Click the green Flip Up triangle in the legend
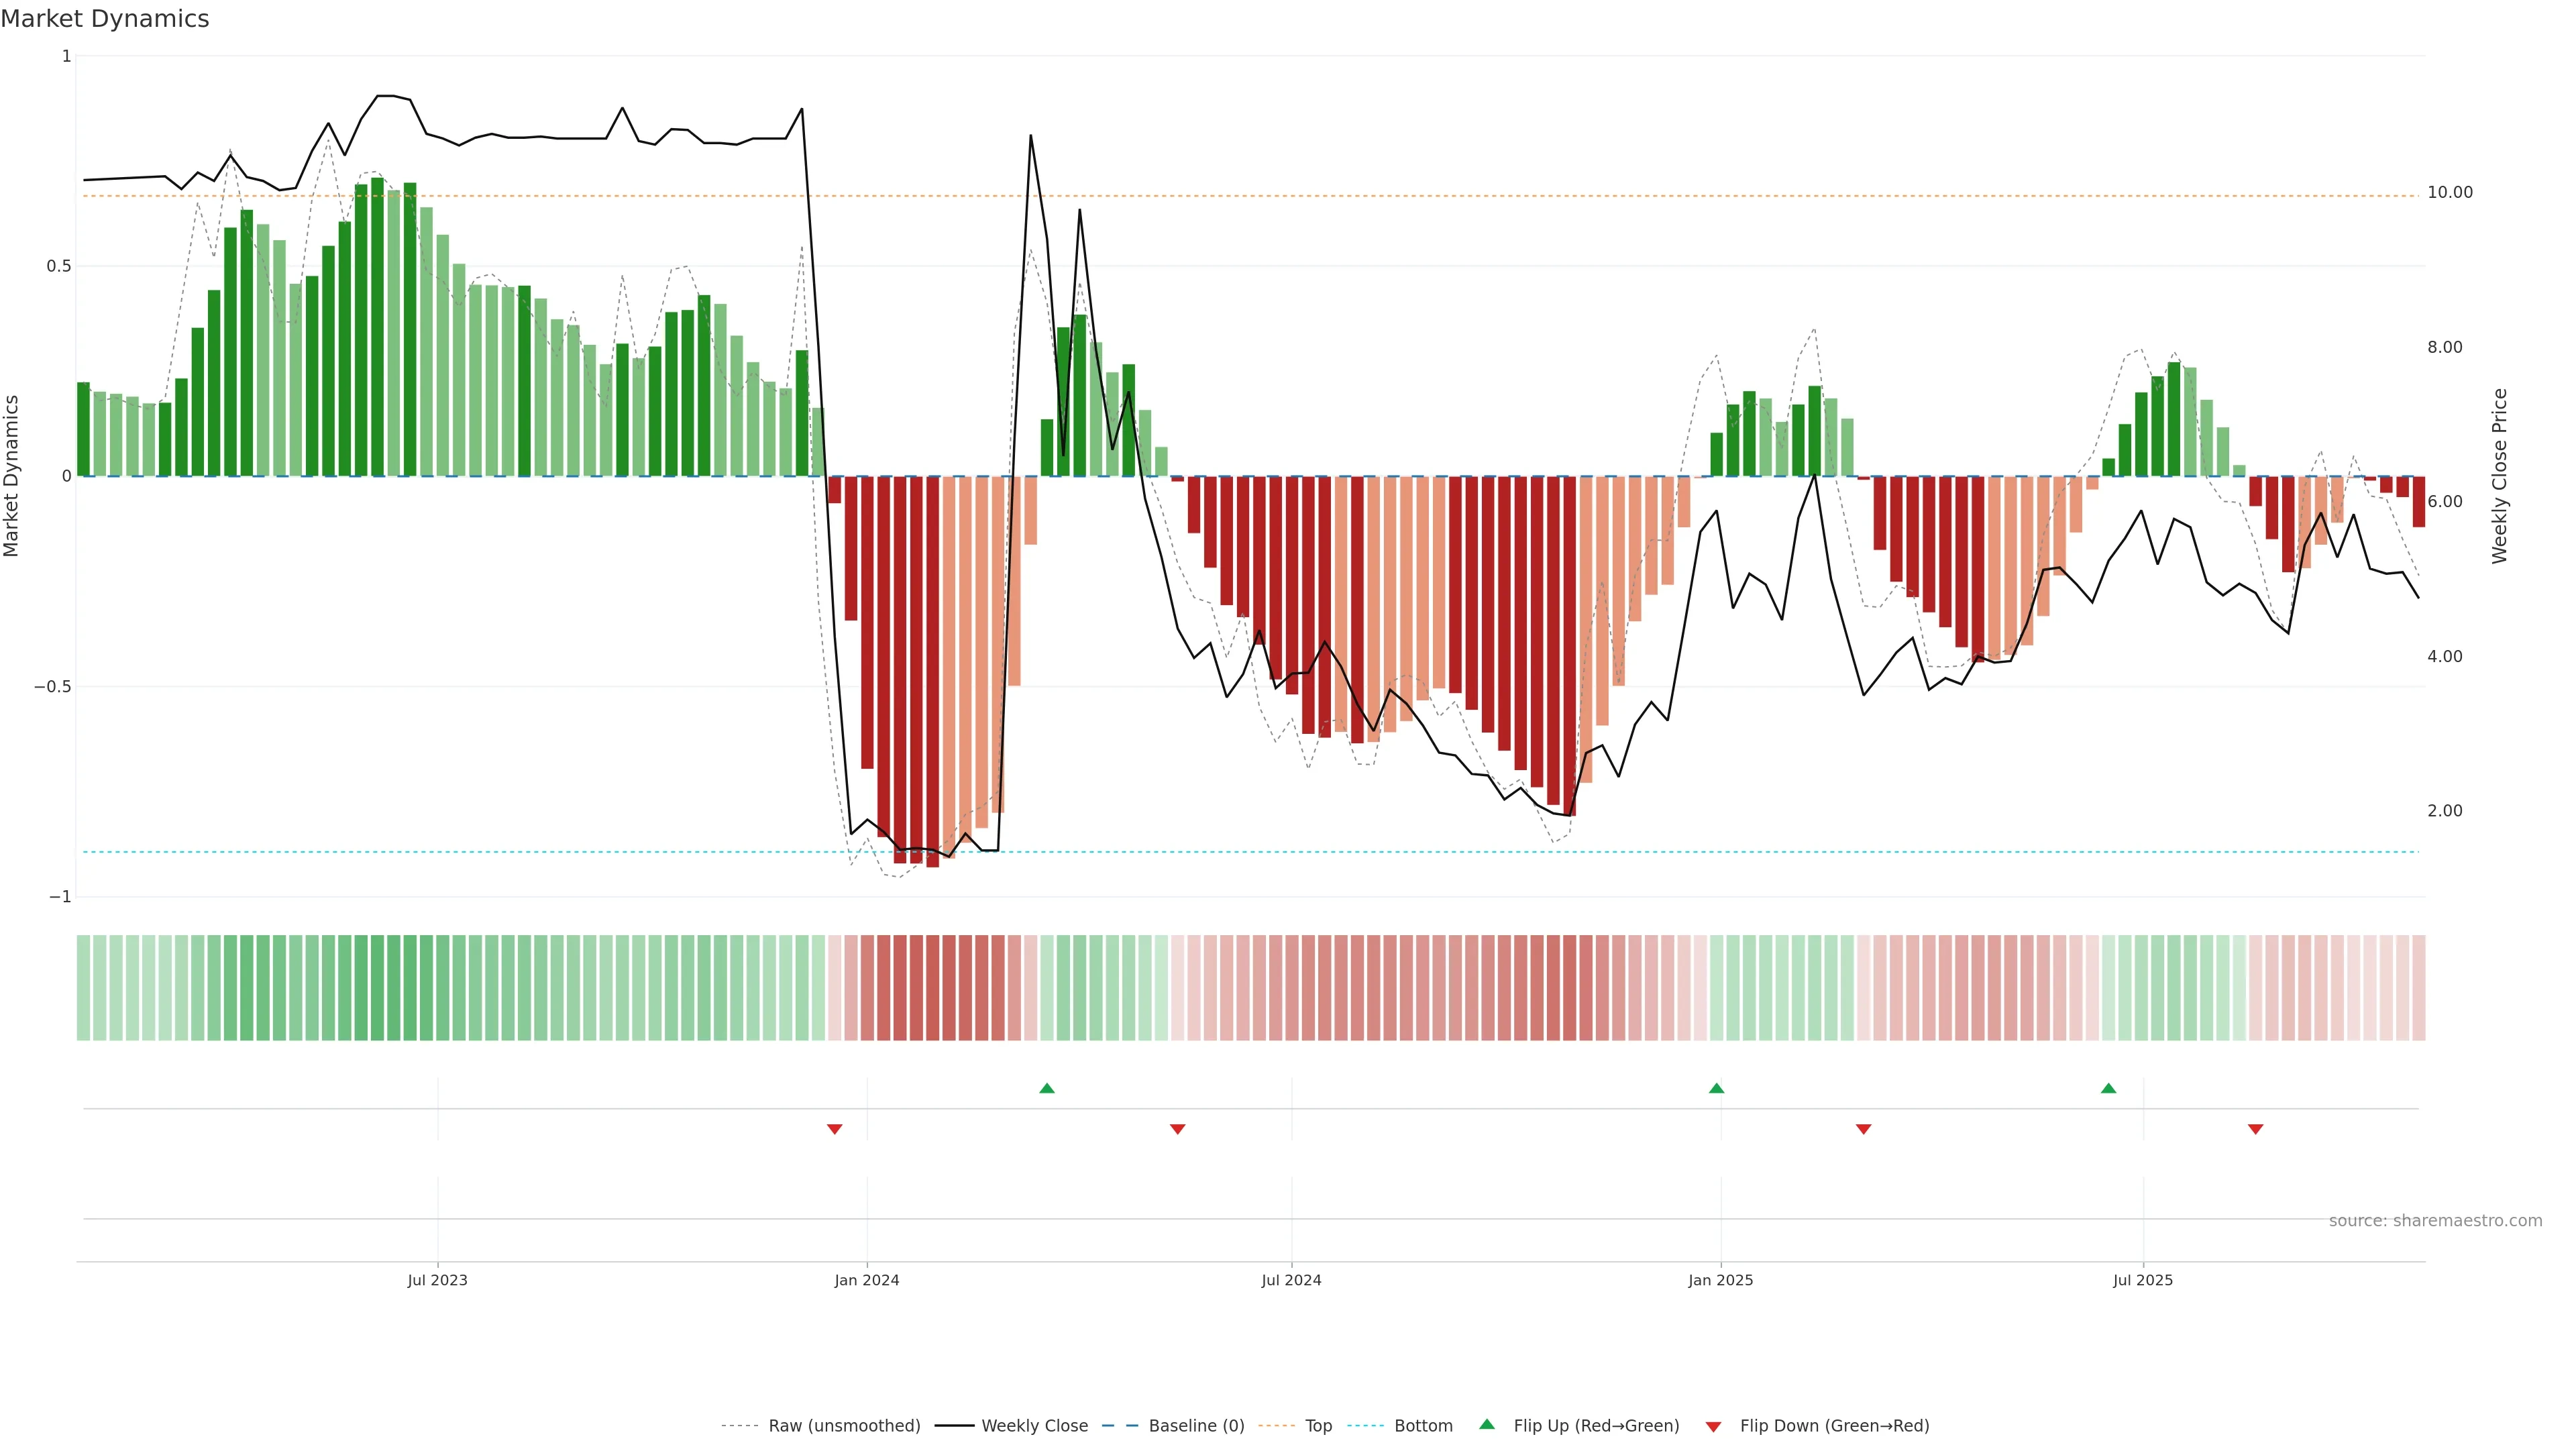Screen dimensions: 2576x1449 [1486, 1424]
